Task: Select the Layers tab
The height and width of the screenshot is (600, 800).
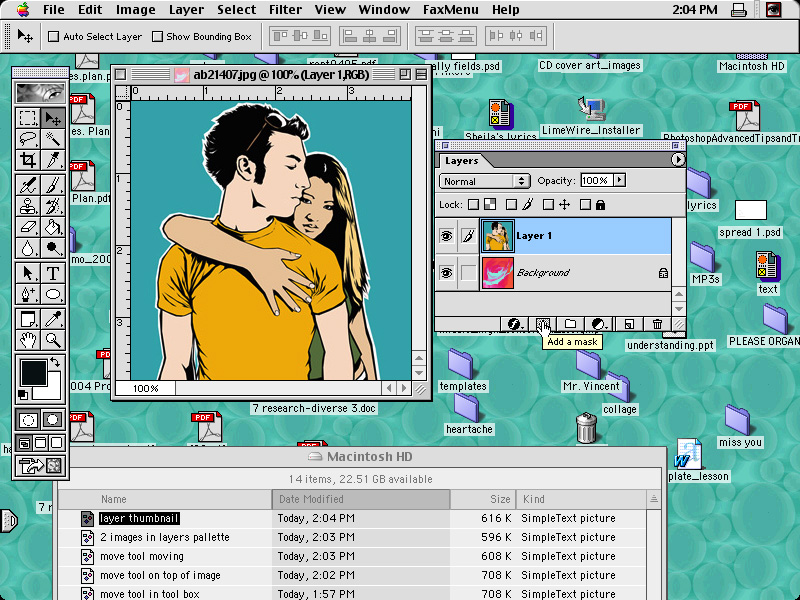Action: point(462,161)
